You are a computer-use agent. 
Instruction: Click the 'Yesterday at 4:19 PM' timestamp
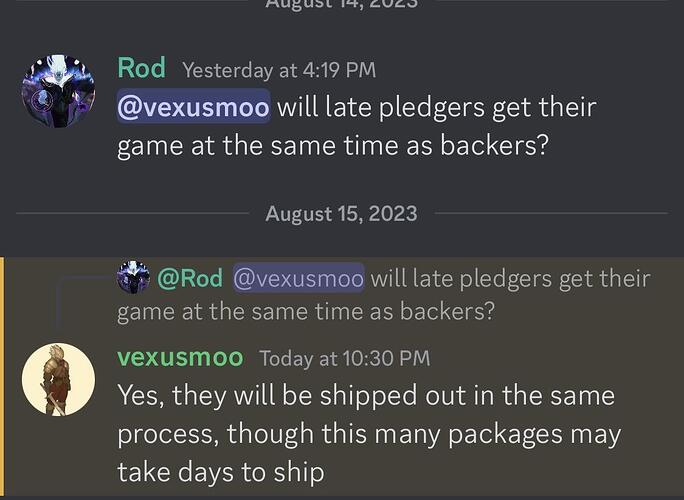(x=279, y=70)
